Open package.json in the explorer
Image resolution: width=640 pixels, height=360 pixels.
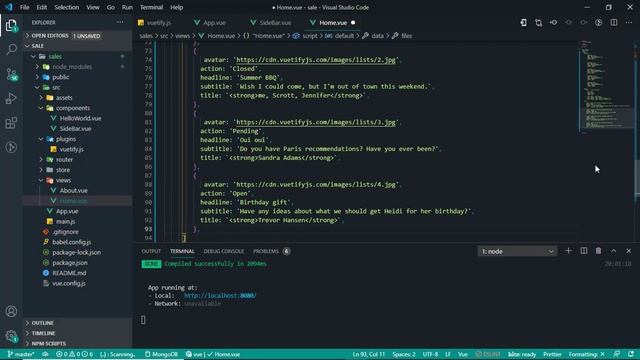[69, 263]
